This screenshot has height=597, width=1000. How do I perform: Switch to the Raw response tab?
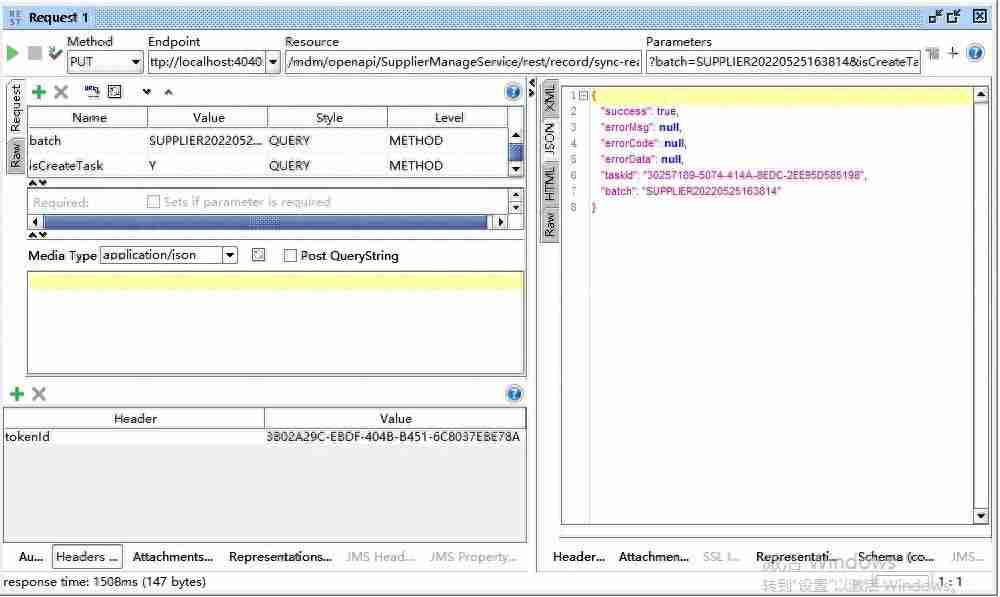point(550,225)
